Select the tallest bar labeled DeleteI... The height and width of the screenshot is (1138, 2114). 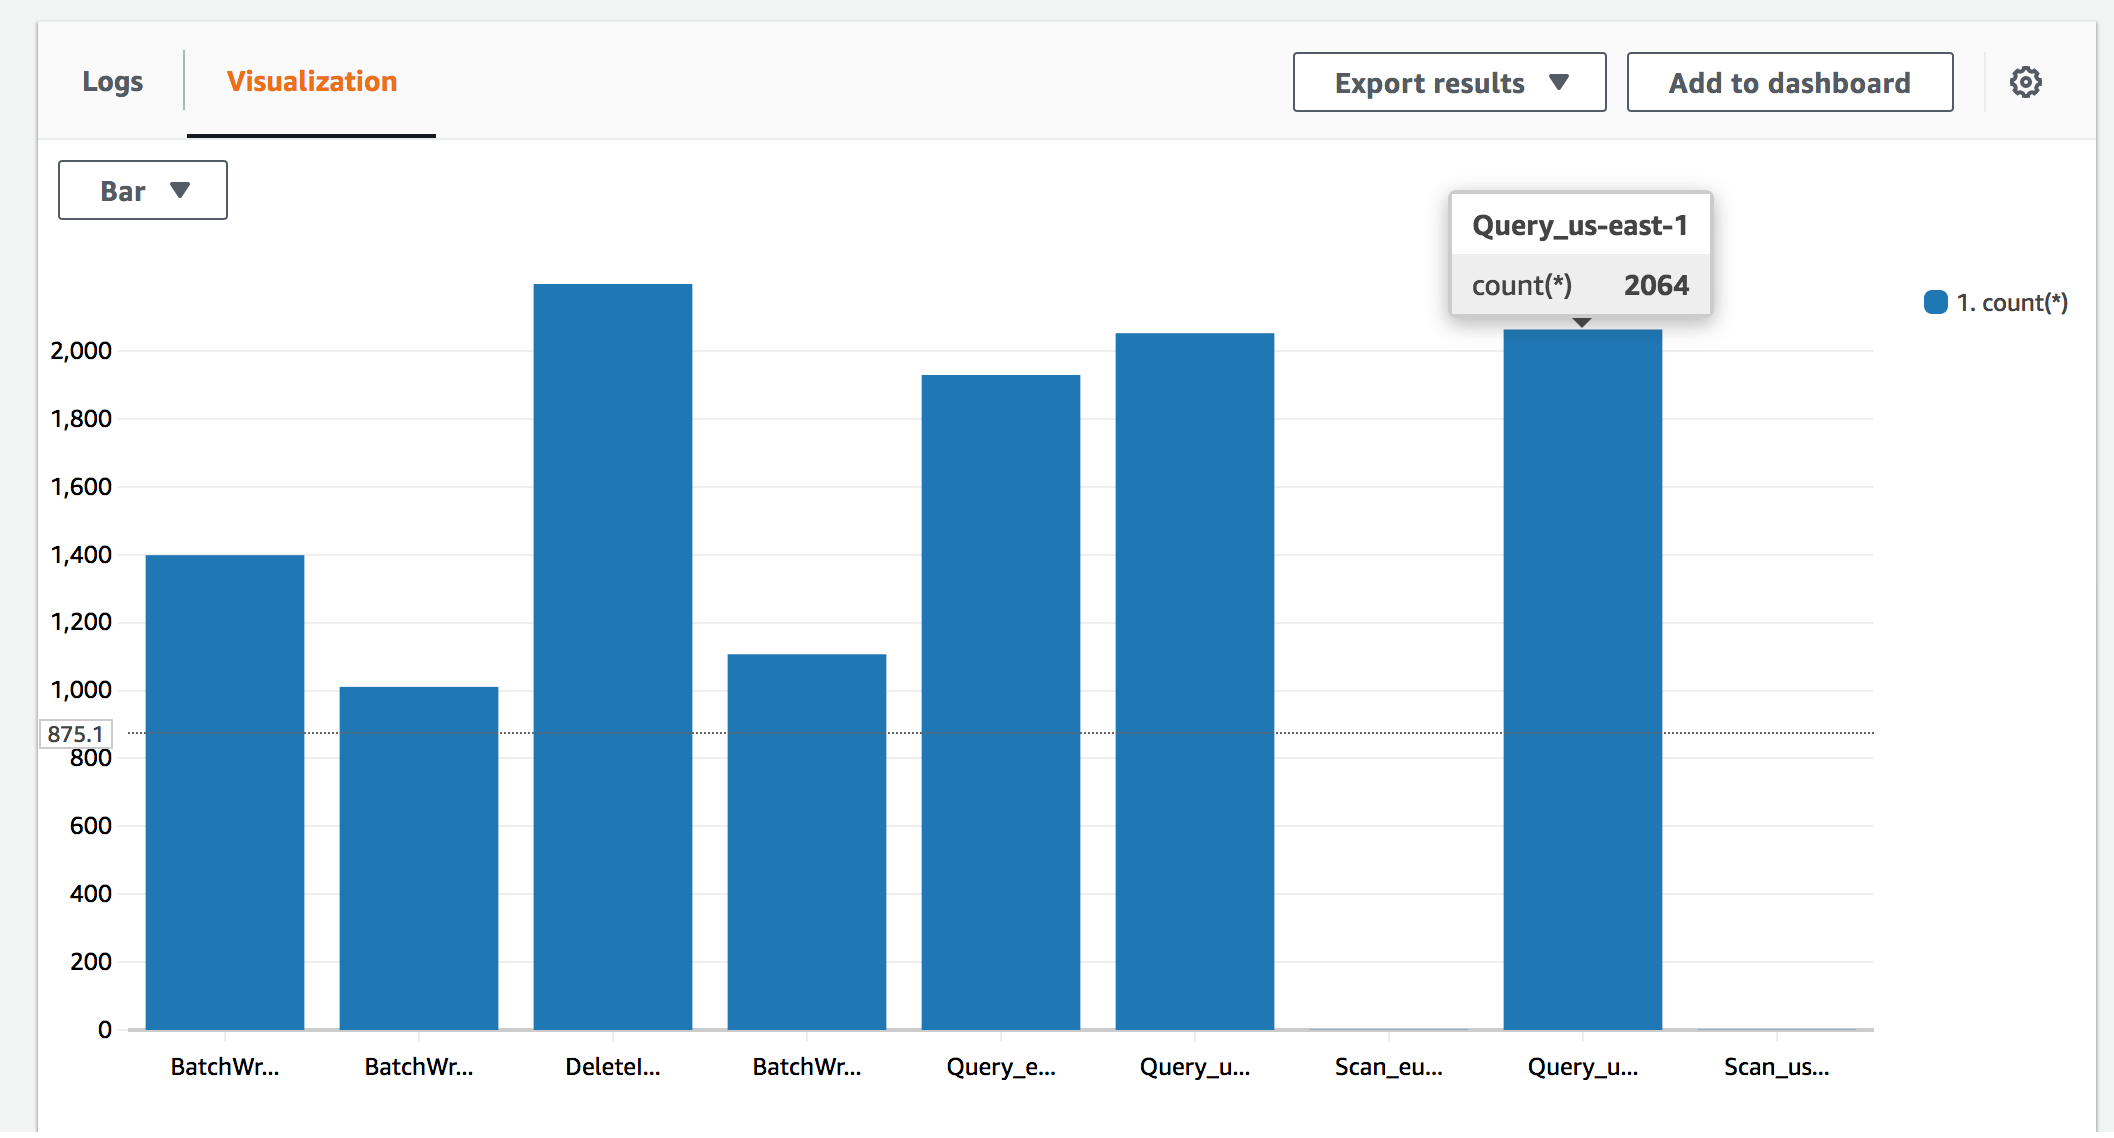612,650
